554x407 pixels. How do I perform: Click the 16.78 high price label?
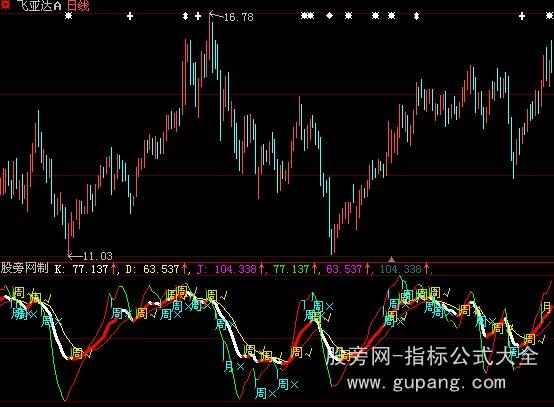[239, 17]
